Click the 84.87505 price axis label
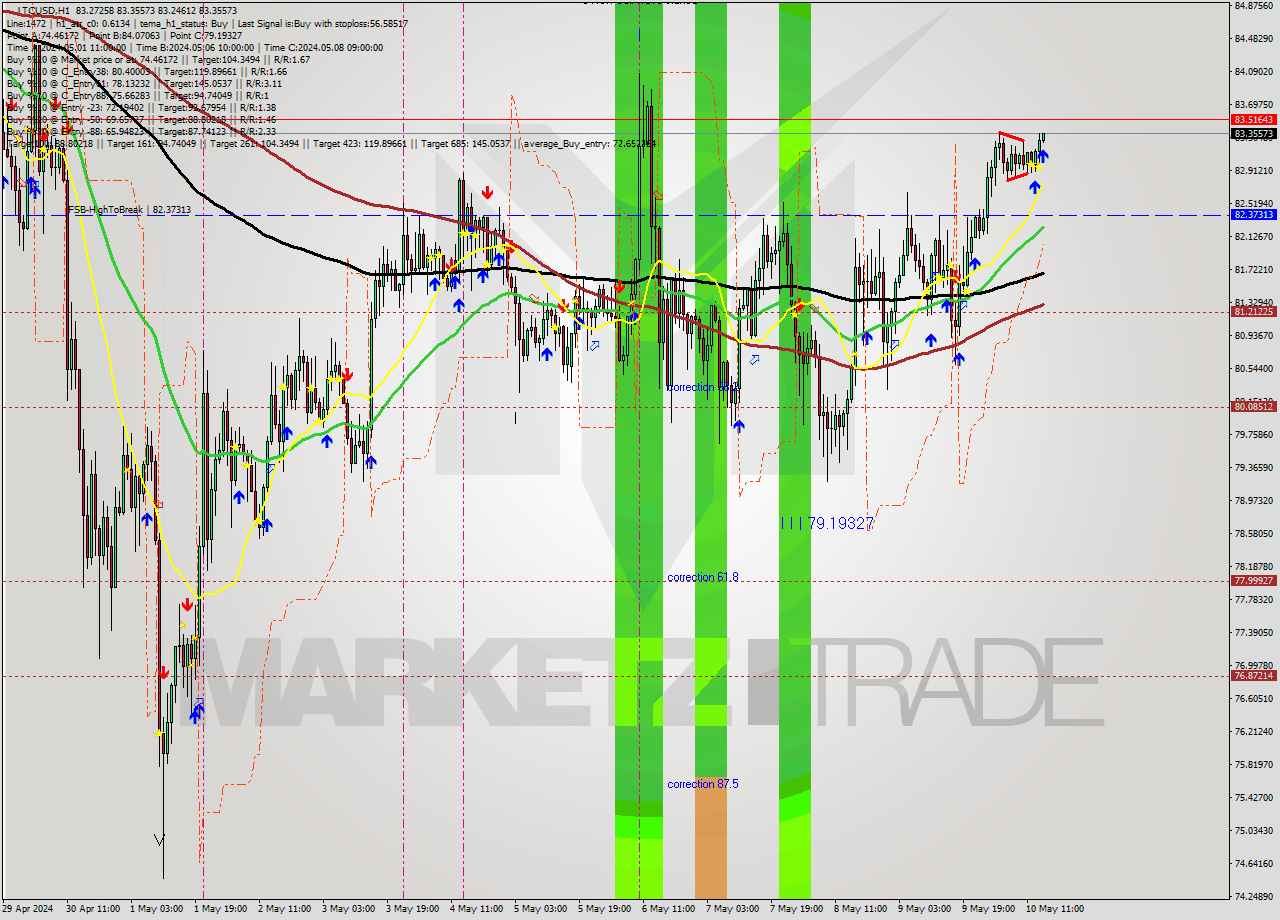 (1254, 5)
